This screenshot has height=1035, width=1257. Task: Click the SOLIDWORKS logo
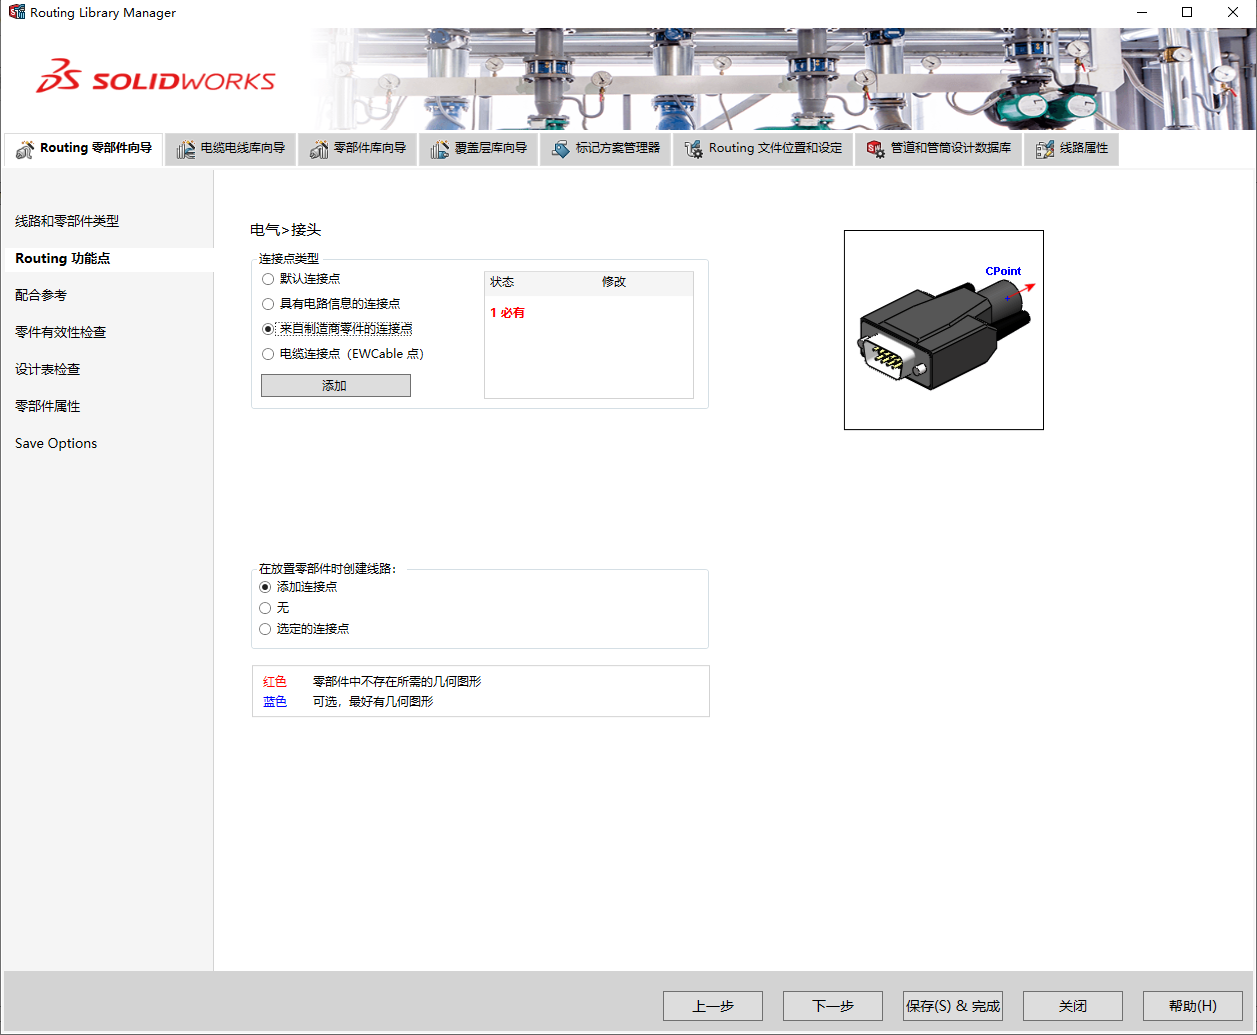tap(155, 76)
